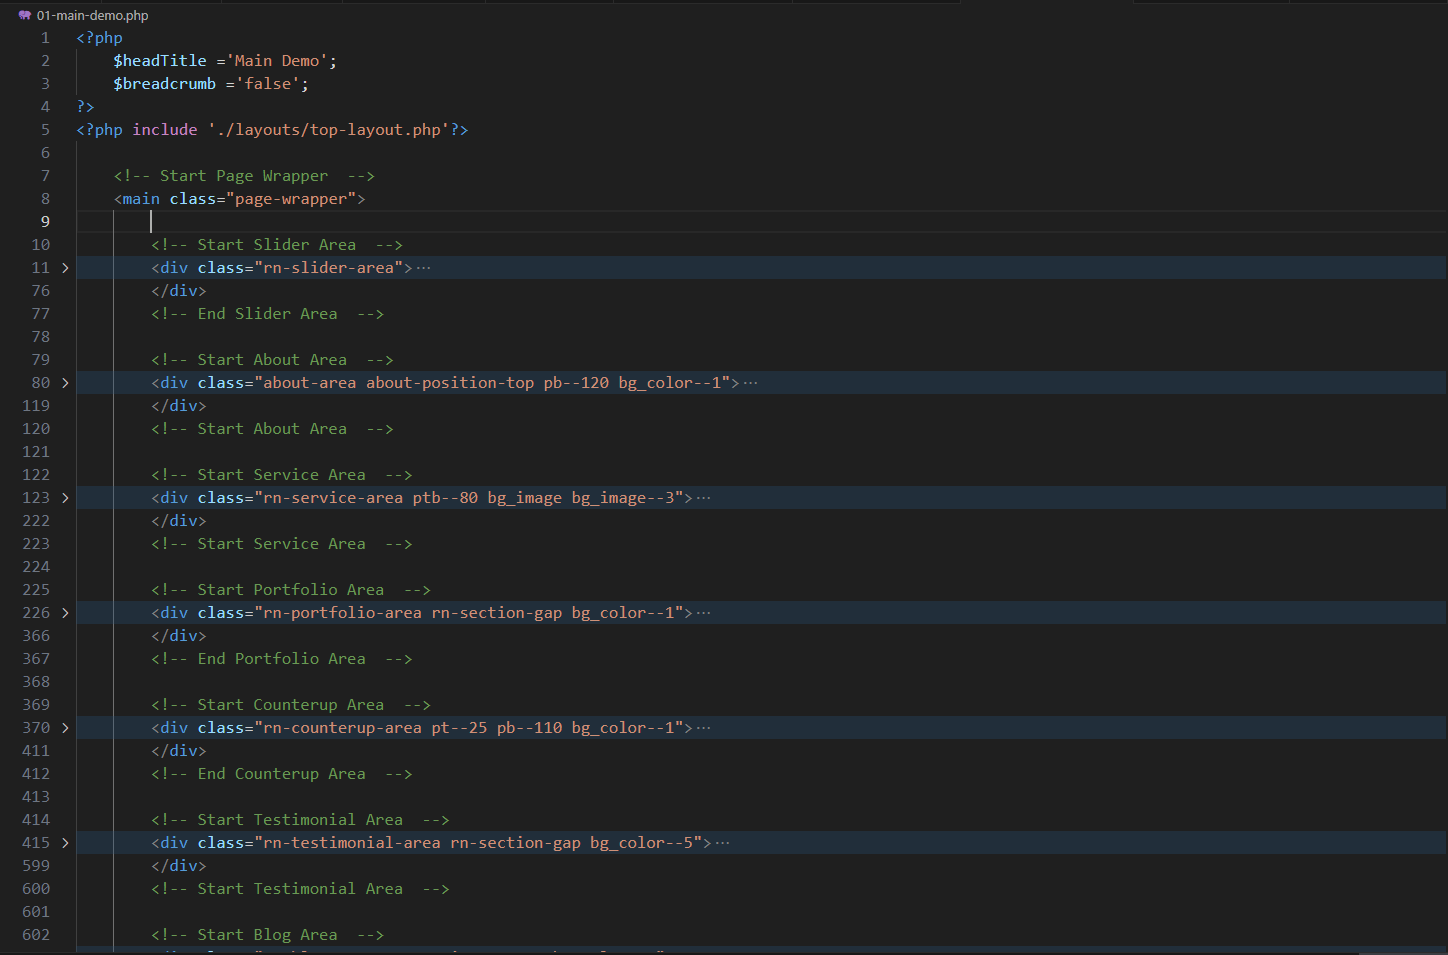Click the PHP elephant file icon
Screen dimensions: 1448x955
pos(25,15)
